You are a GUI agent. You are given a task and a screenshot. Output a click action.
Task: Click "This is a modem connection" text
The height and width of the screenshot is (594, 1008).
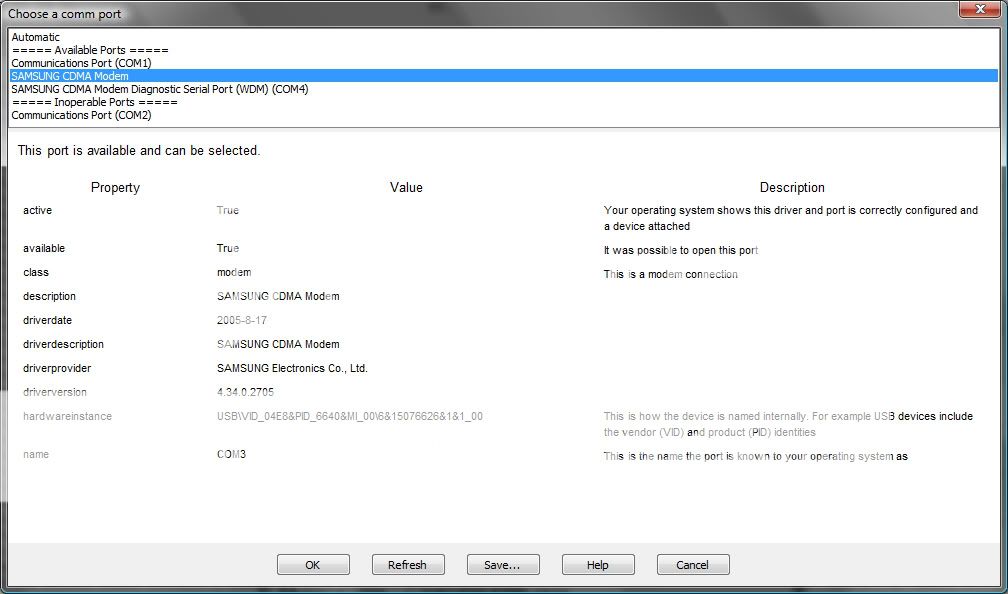[x=670, y=274]
